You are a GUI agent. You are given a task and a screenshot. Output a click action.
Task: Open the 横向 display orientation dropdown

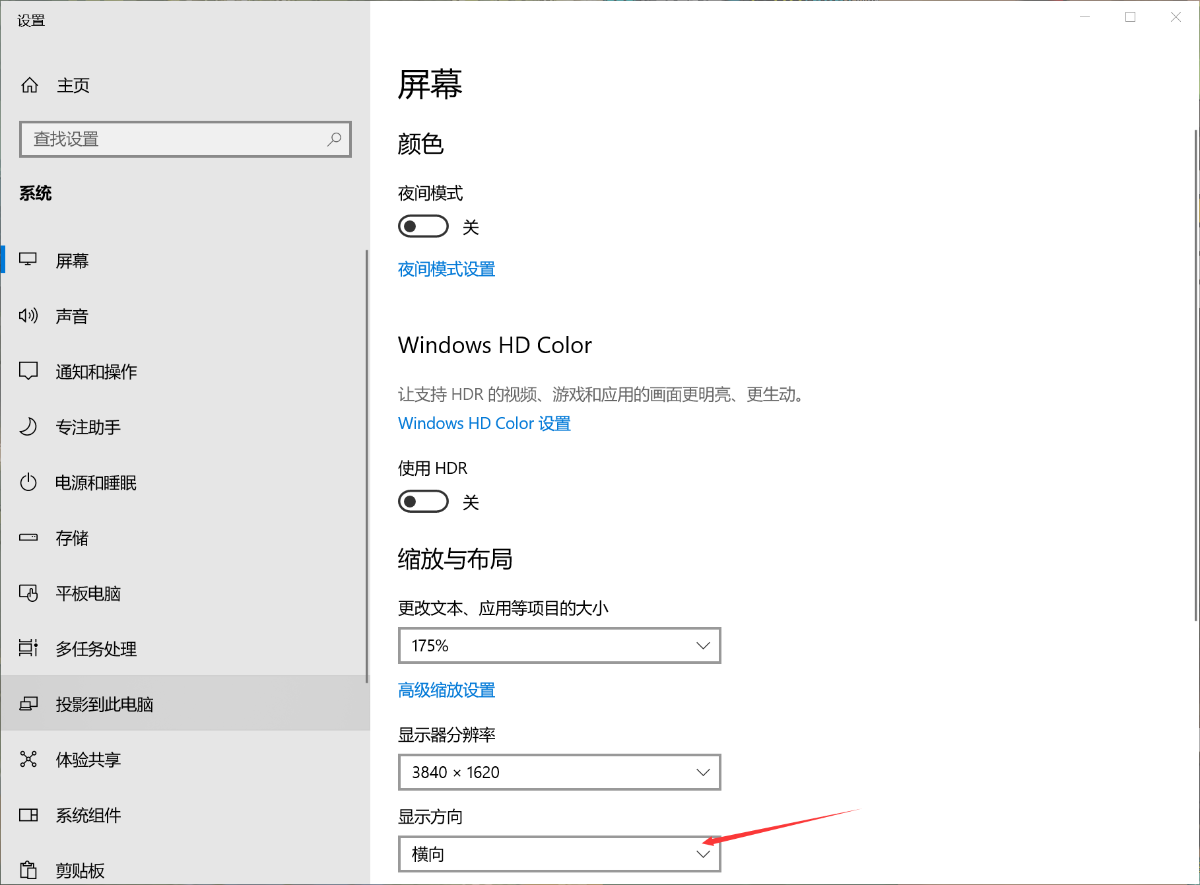pos(559,854)
